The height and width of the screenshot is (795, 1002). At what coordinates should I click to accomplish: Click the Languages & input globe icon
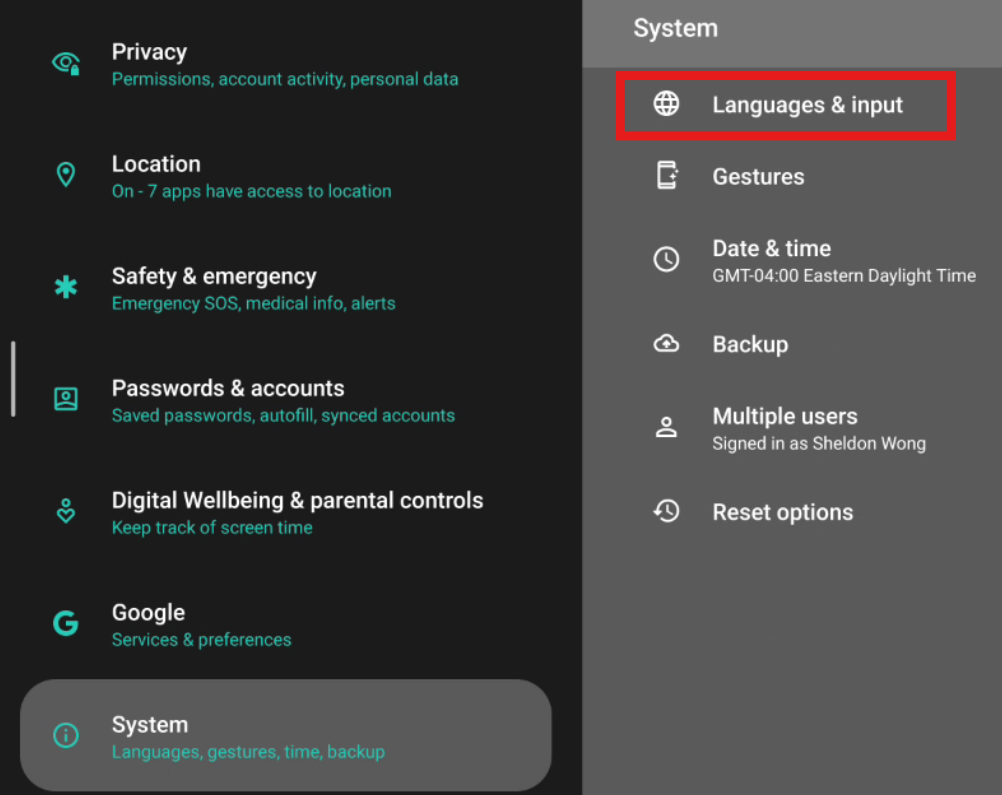coord(667,103)
